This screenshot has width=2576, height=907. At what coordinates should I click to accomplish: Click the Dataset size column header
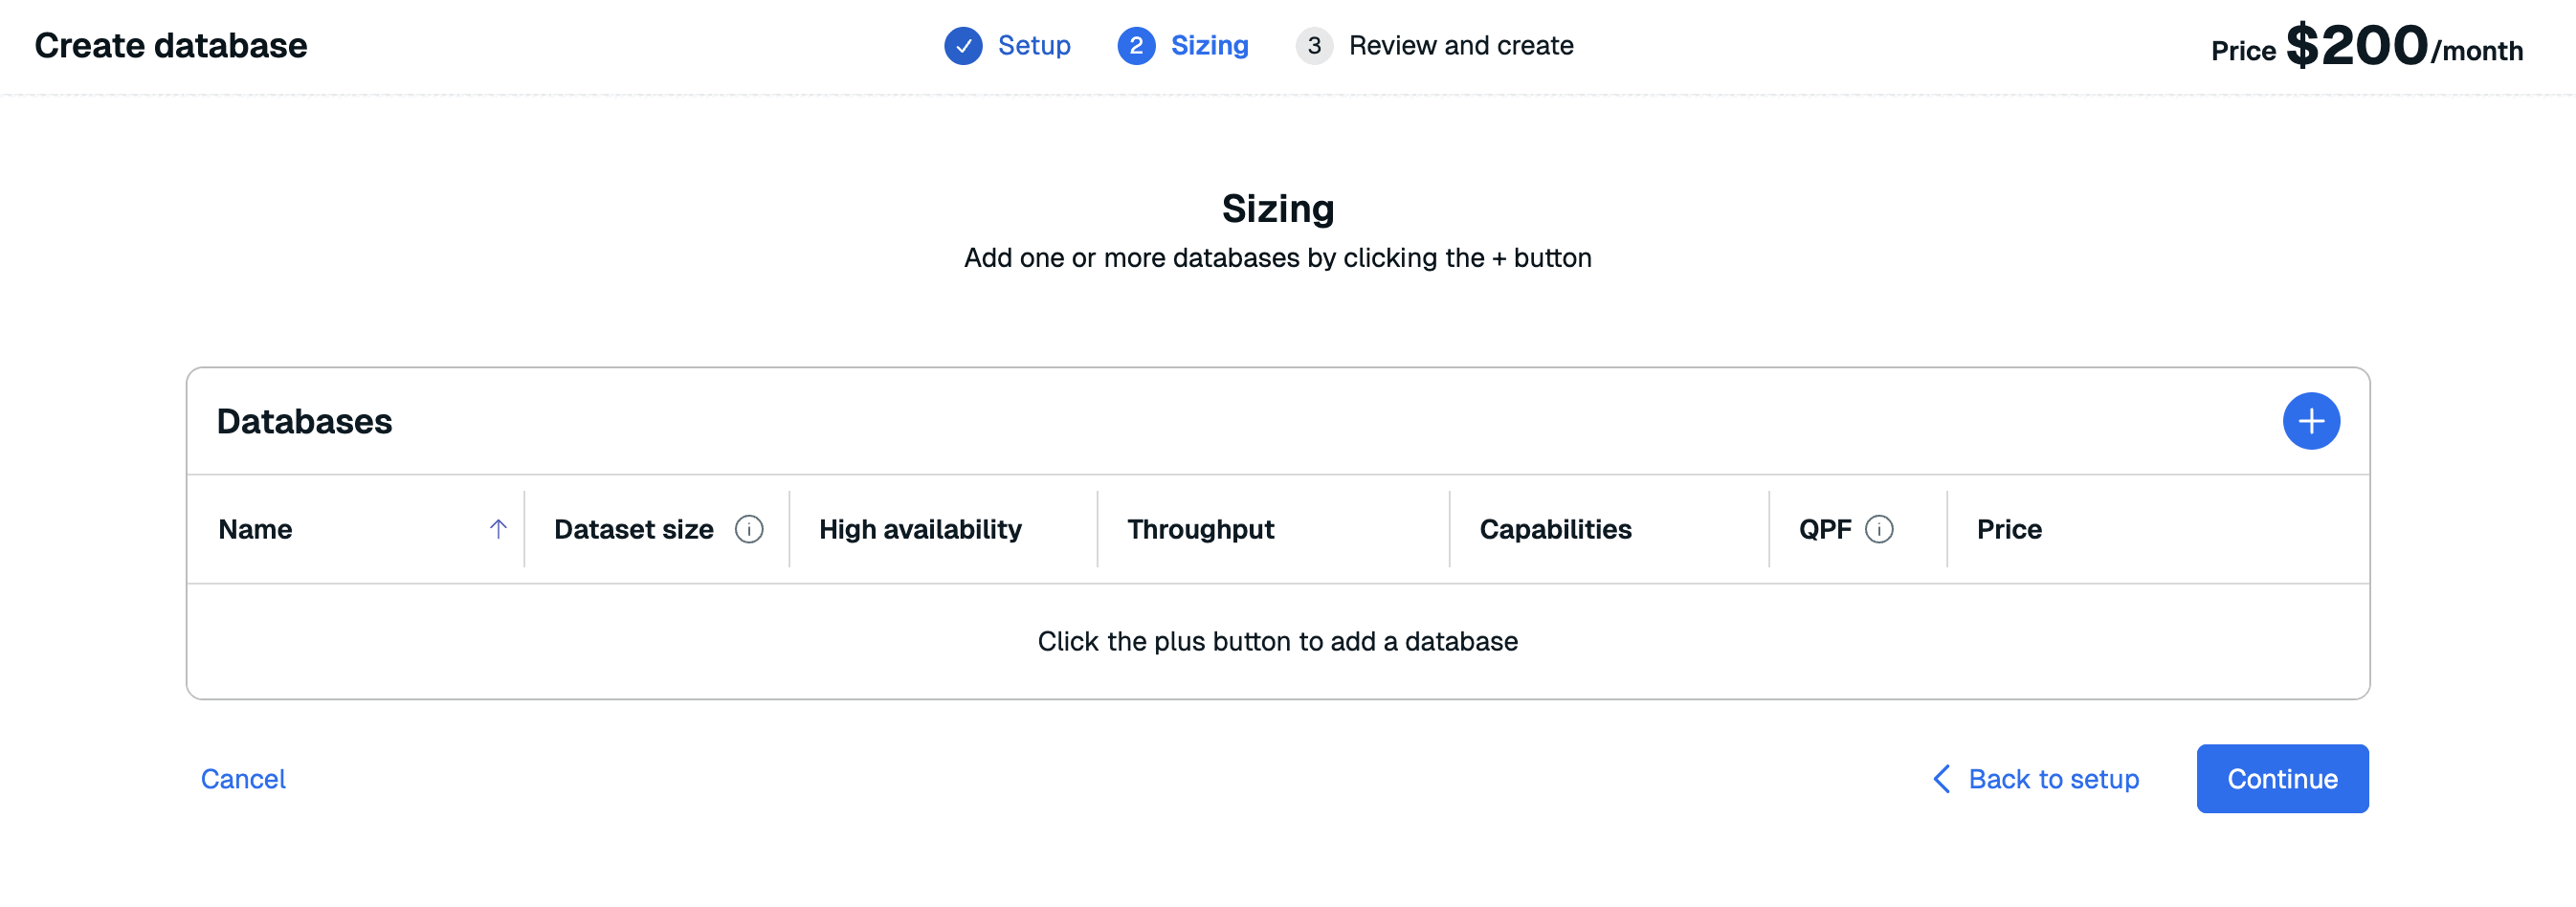click(633, 529)
